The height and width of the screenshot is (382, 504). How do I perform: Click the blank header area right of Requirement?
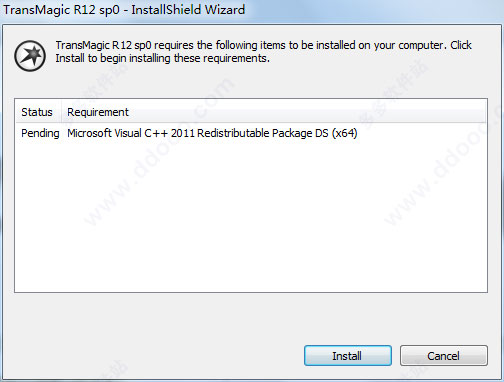307,112
